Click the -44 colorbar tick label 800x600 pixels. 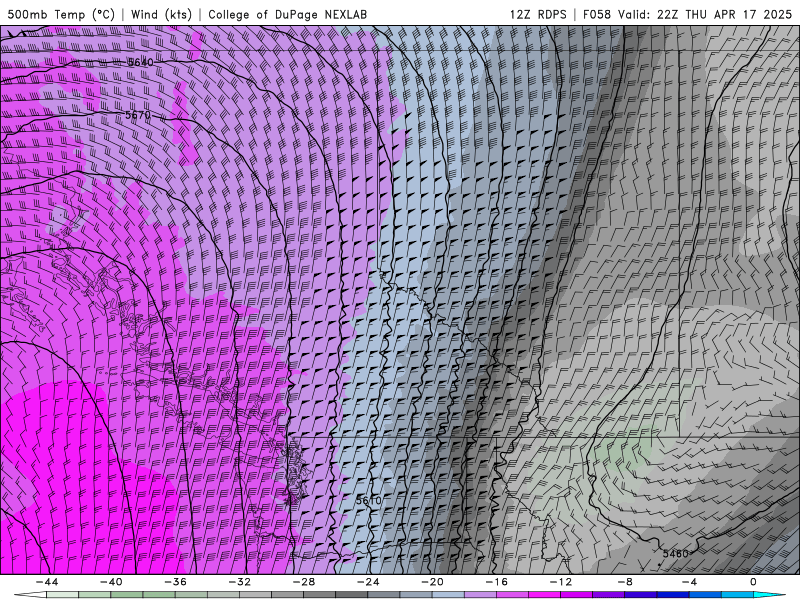click(47, 582)
